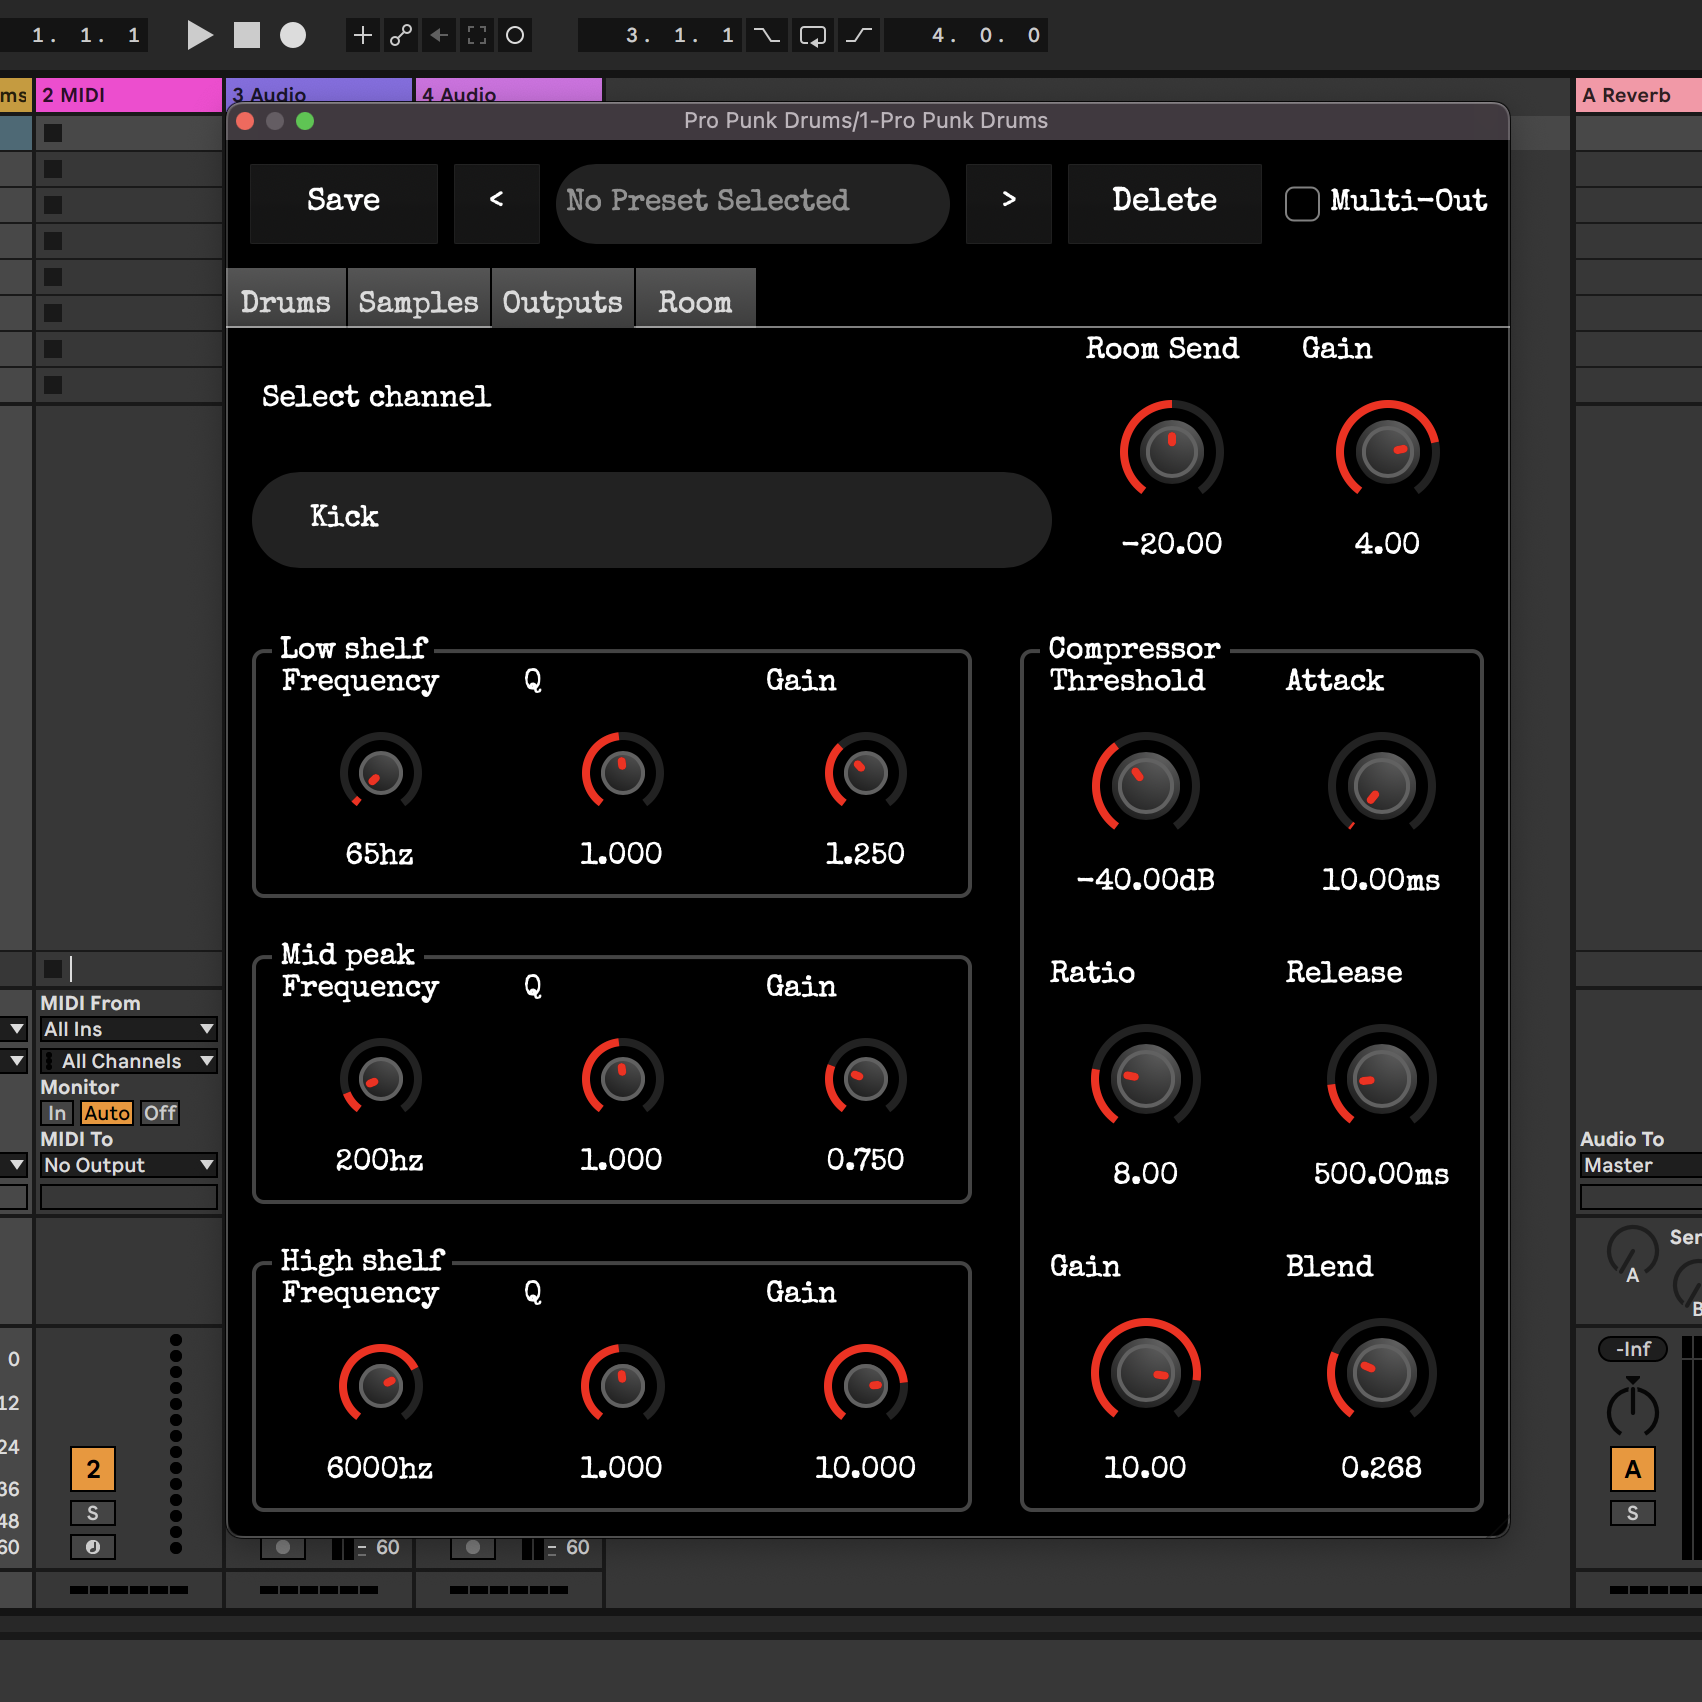Click Compressor Blend knob
Viewport: 1702px width, 1702px height.
[x=1381, y=1373]
